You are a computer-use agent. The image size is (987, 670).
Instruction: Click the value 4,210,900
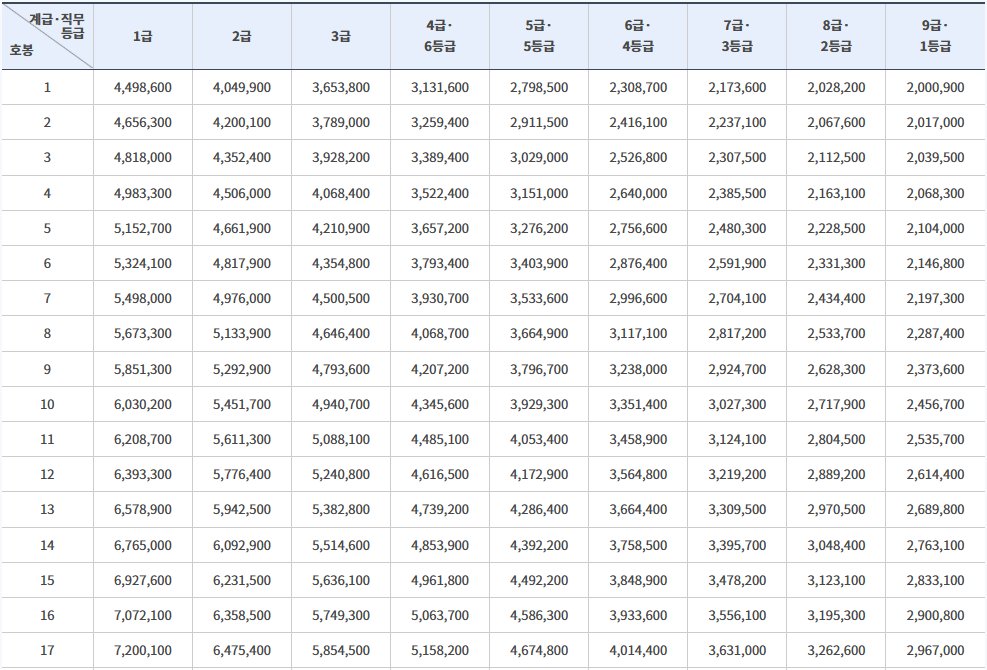click(341, 229)
